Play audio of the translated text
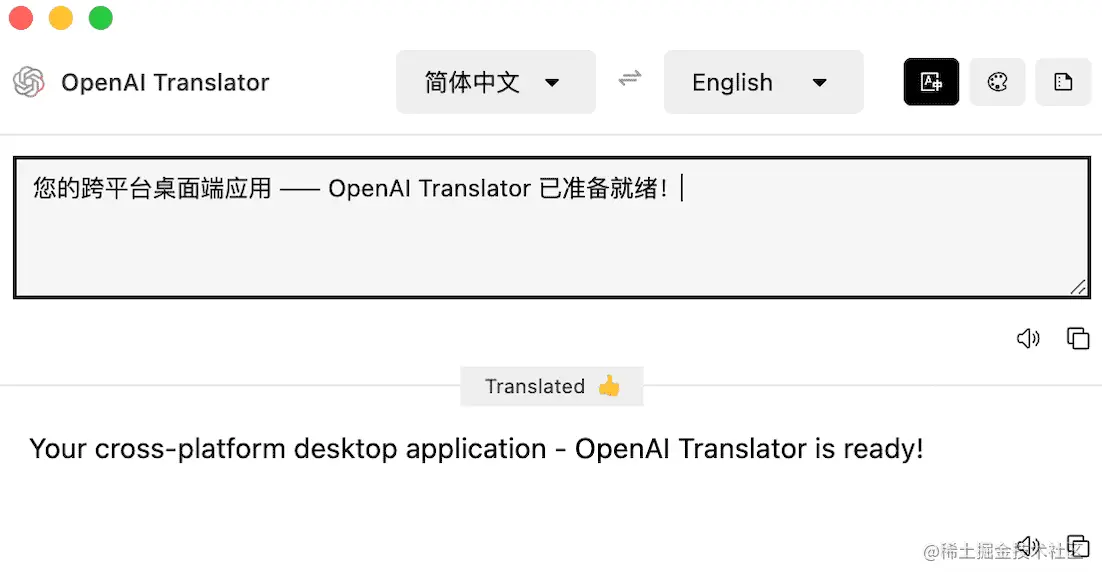The width and height of the screenshot is (1102, 580). [1028, 546]
